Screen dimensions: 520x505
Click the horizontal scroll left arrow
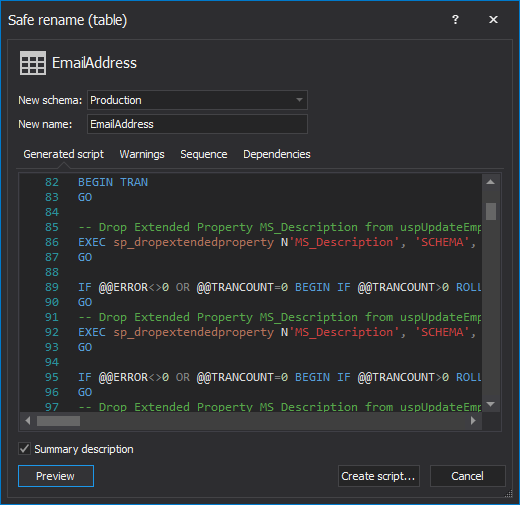point(28,421)
